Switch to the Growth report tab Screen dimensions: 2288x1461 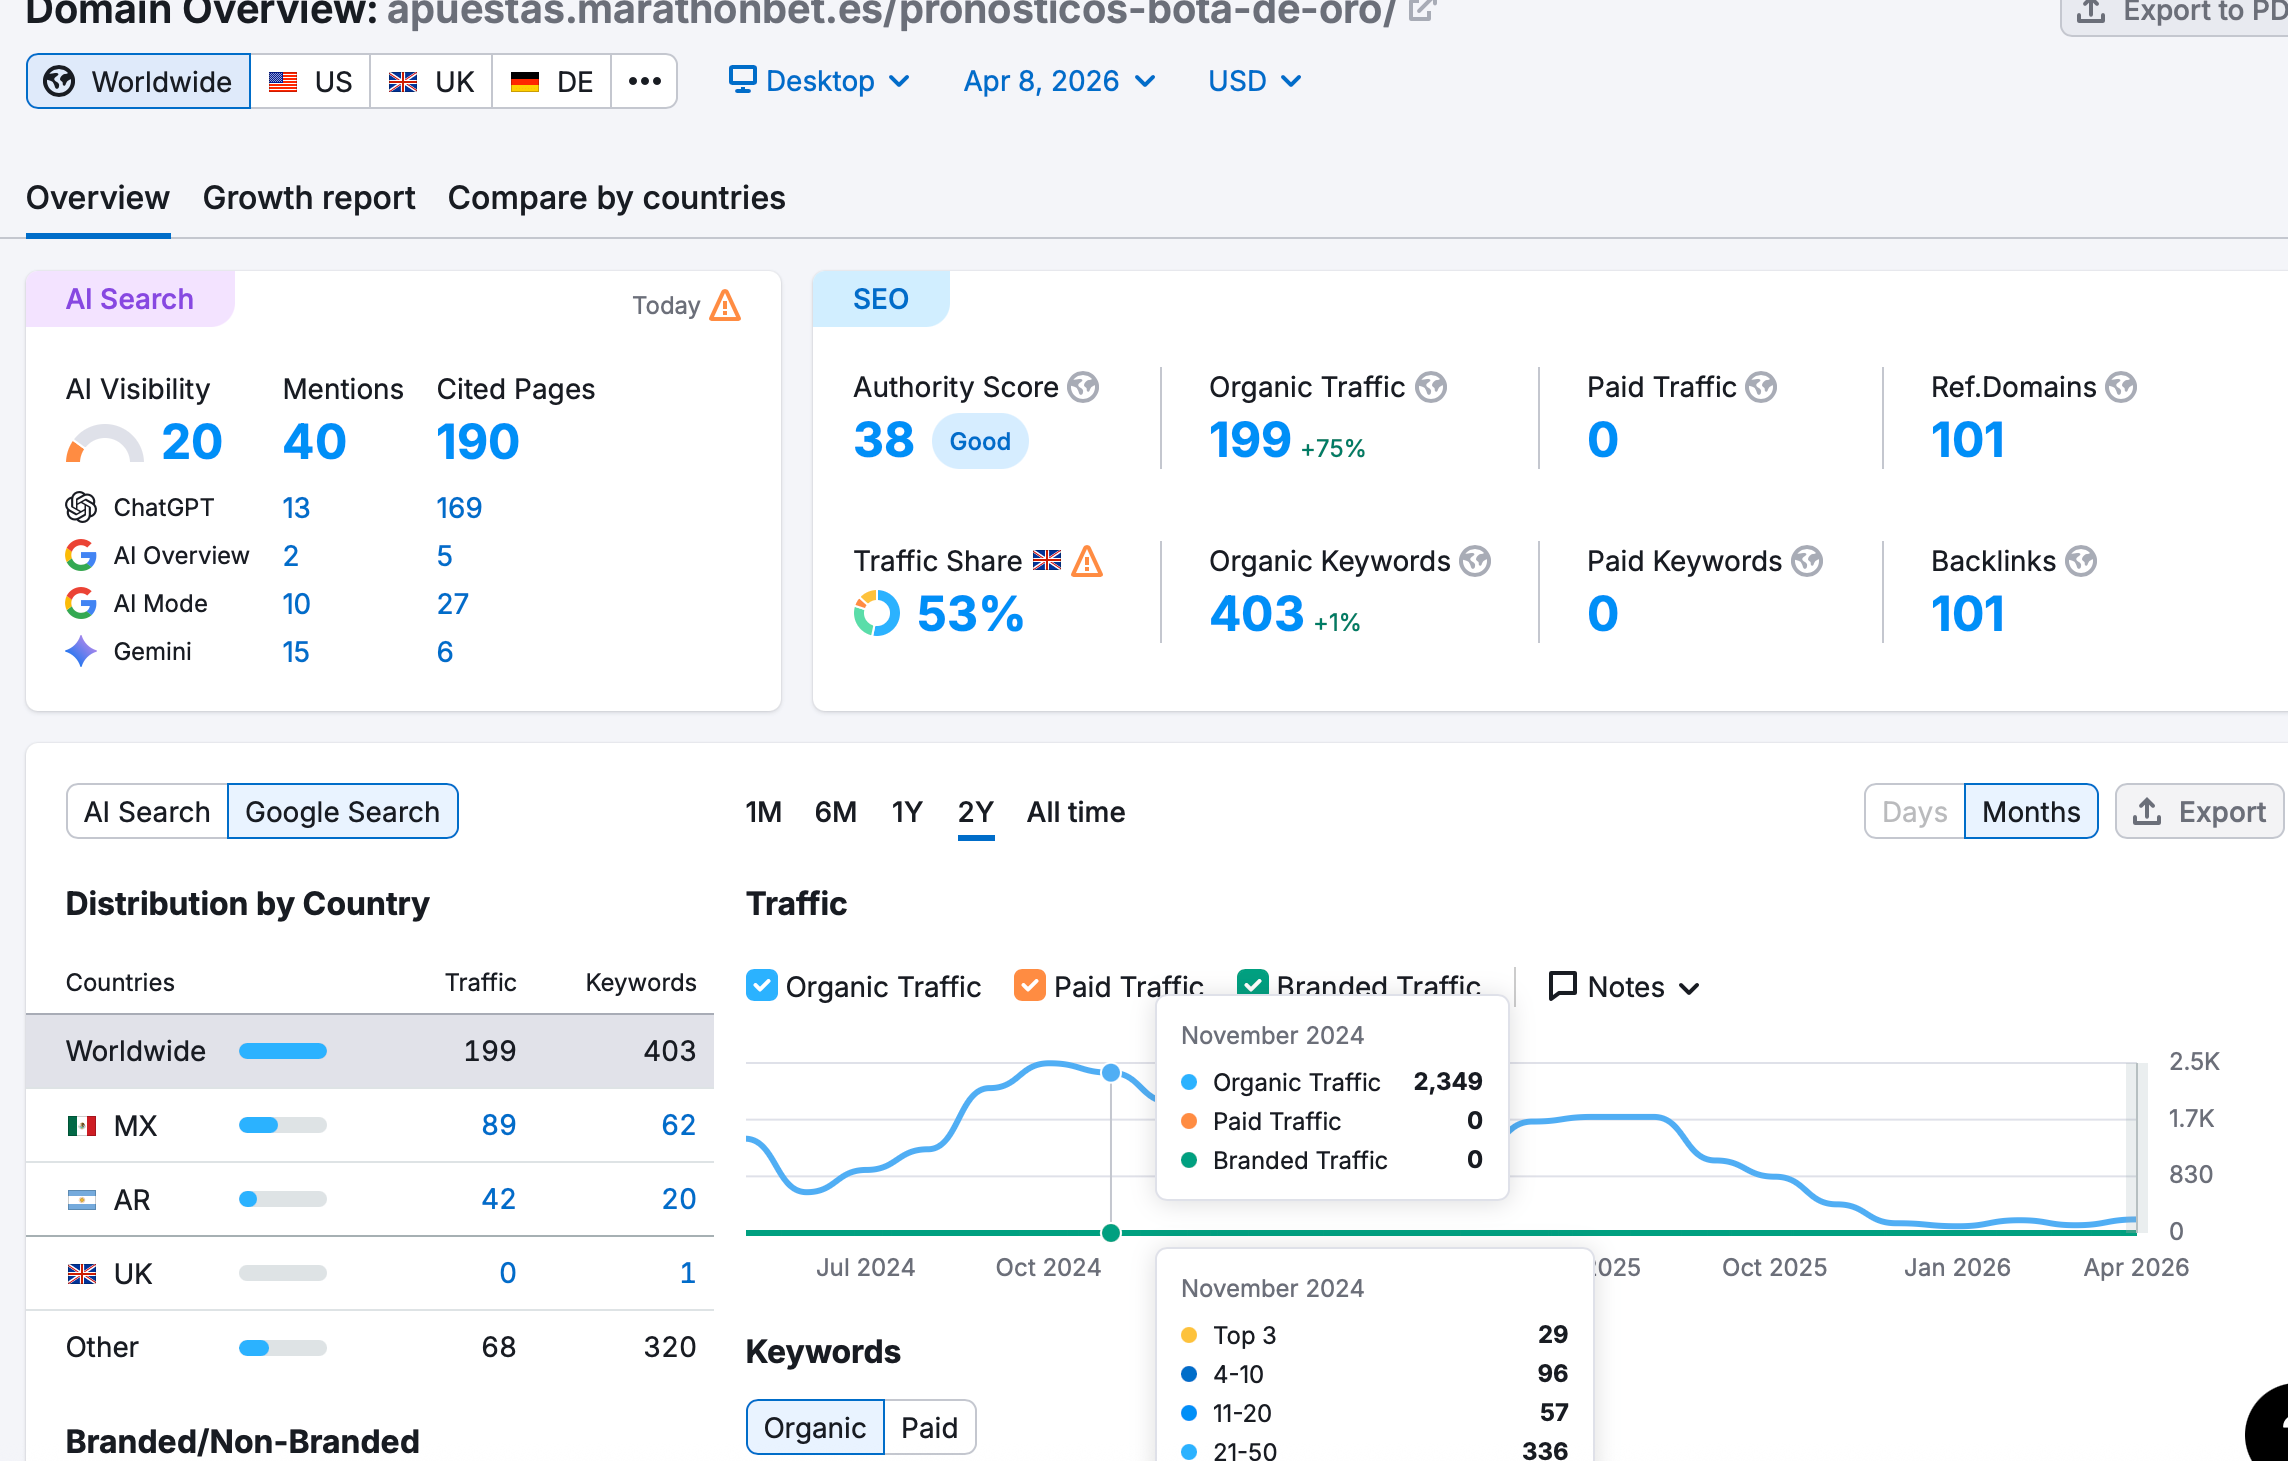coord(308,198)
